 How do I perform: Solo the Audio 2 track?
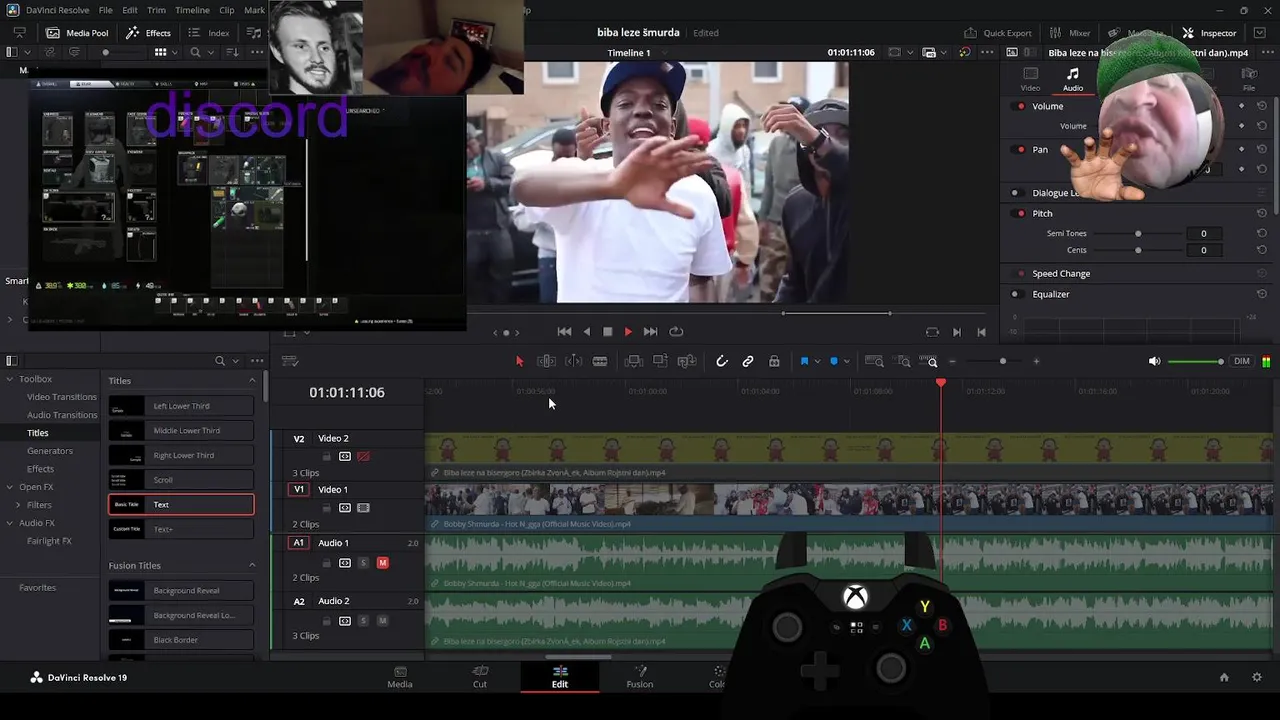point(363,621)
